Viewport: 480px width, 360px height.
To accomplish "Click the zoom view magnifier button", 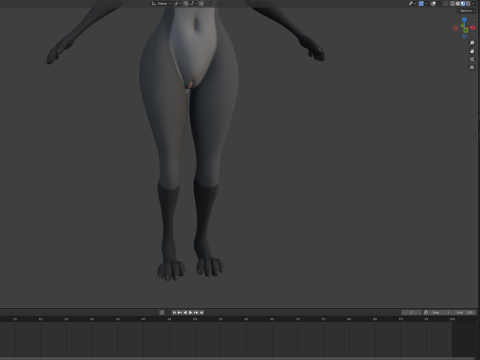I will (x=472, y=43).
